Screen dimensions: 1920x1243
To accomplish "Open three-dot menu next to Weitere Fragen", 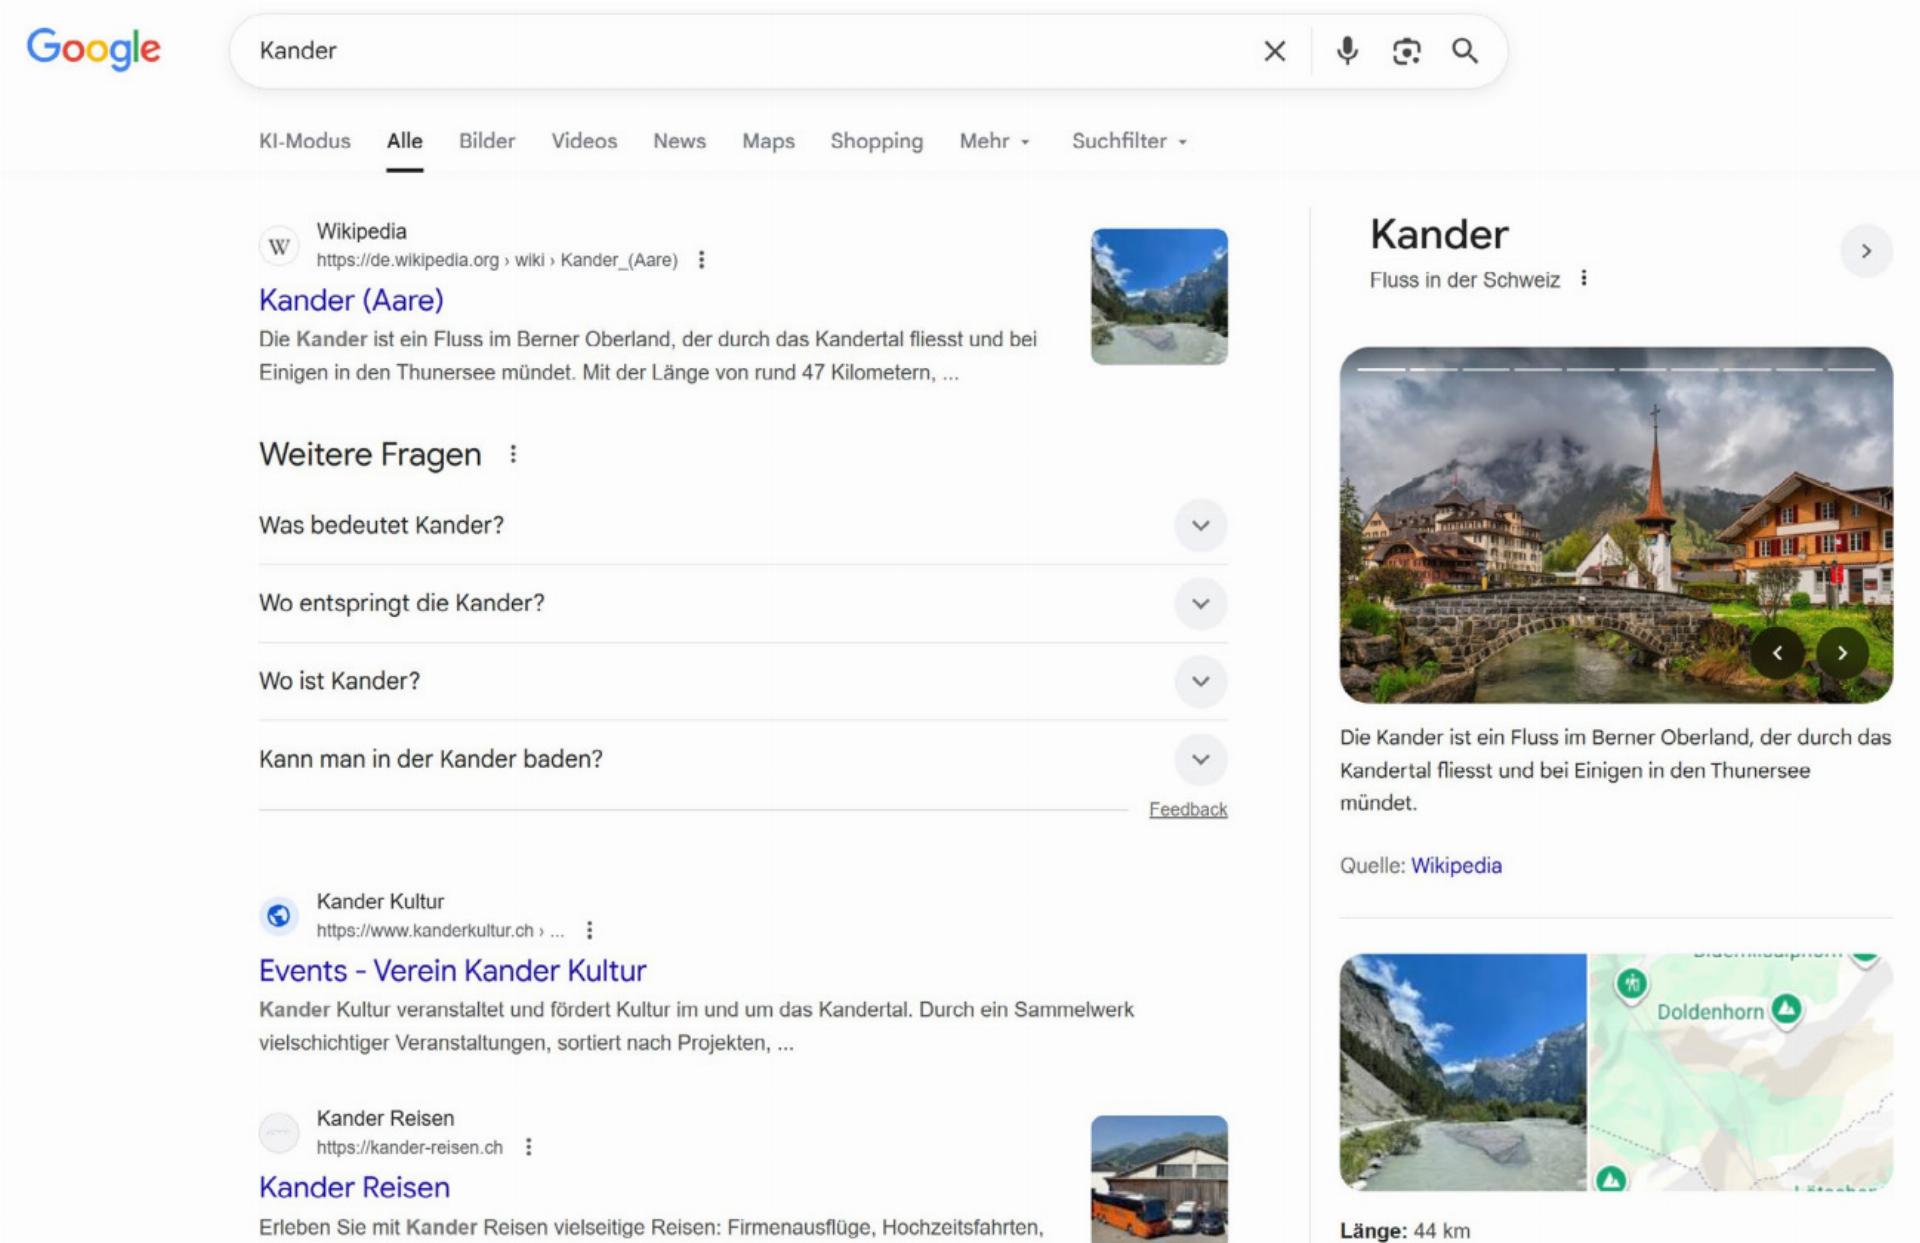I will 513,454.
